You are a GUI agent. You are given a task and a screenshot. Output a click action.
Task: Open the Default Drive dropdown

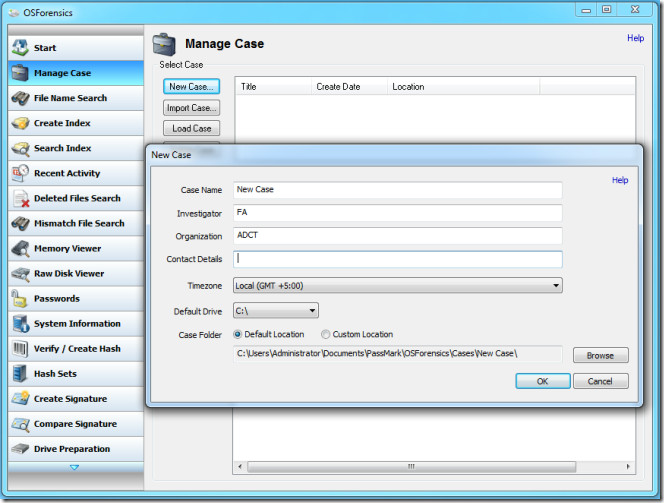pyautogui.click(x=276, y=310)
